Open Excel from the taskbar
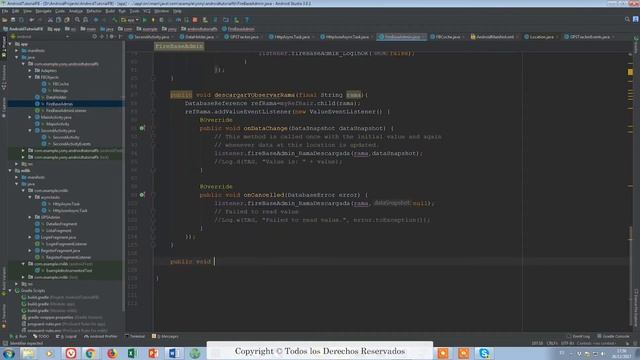 (132, 353)
